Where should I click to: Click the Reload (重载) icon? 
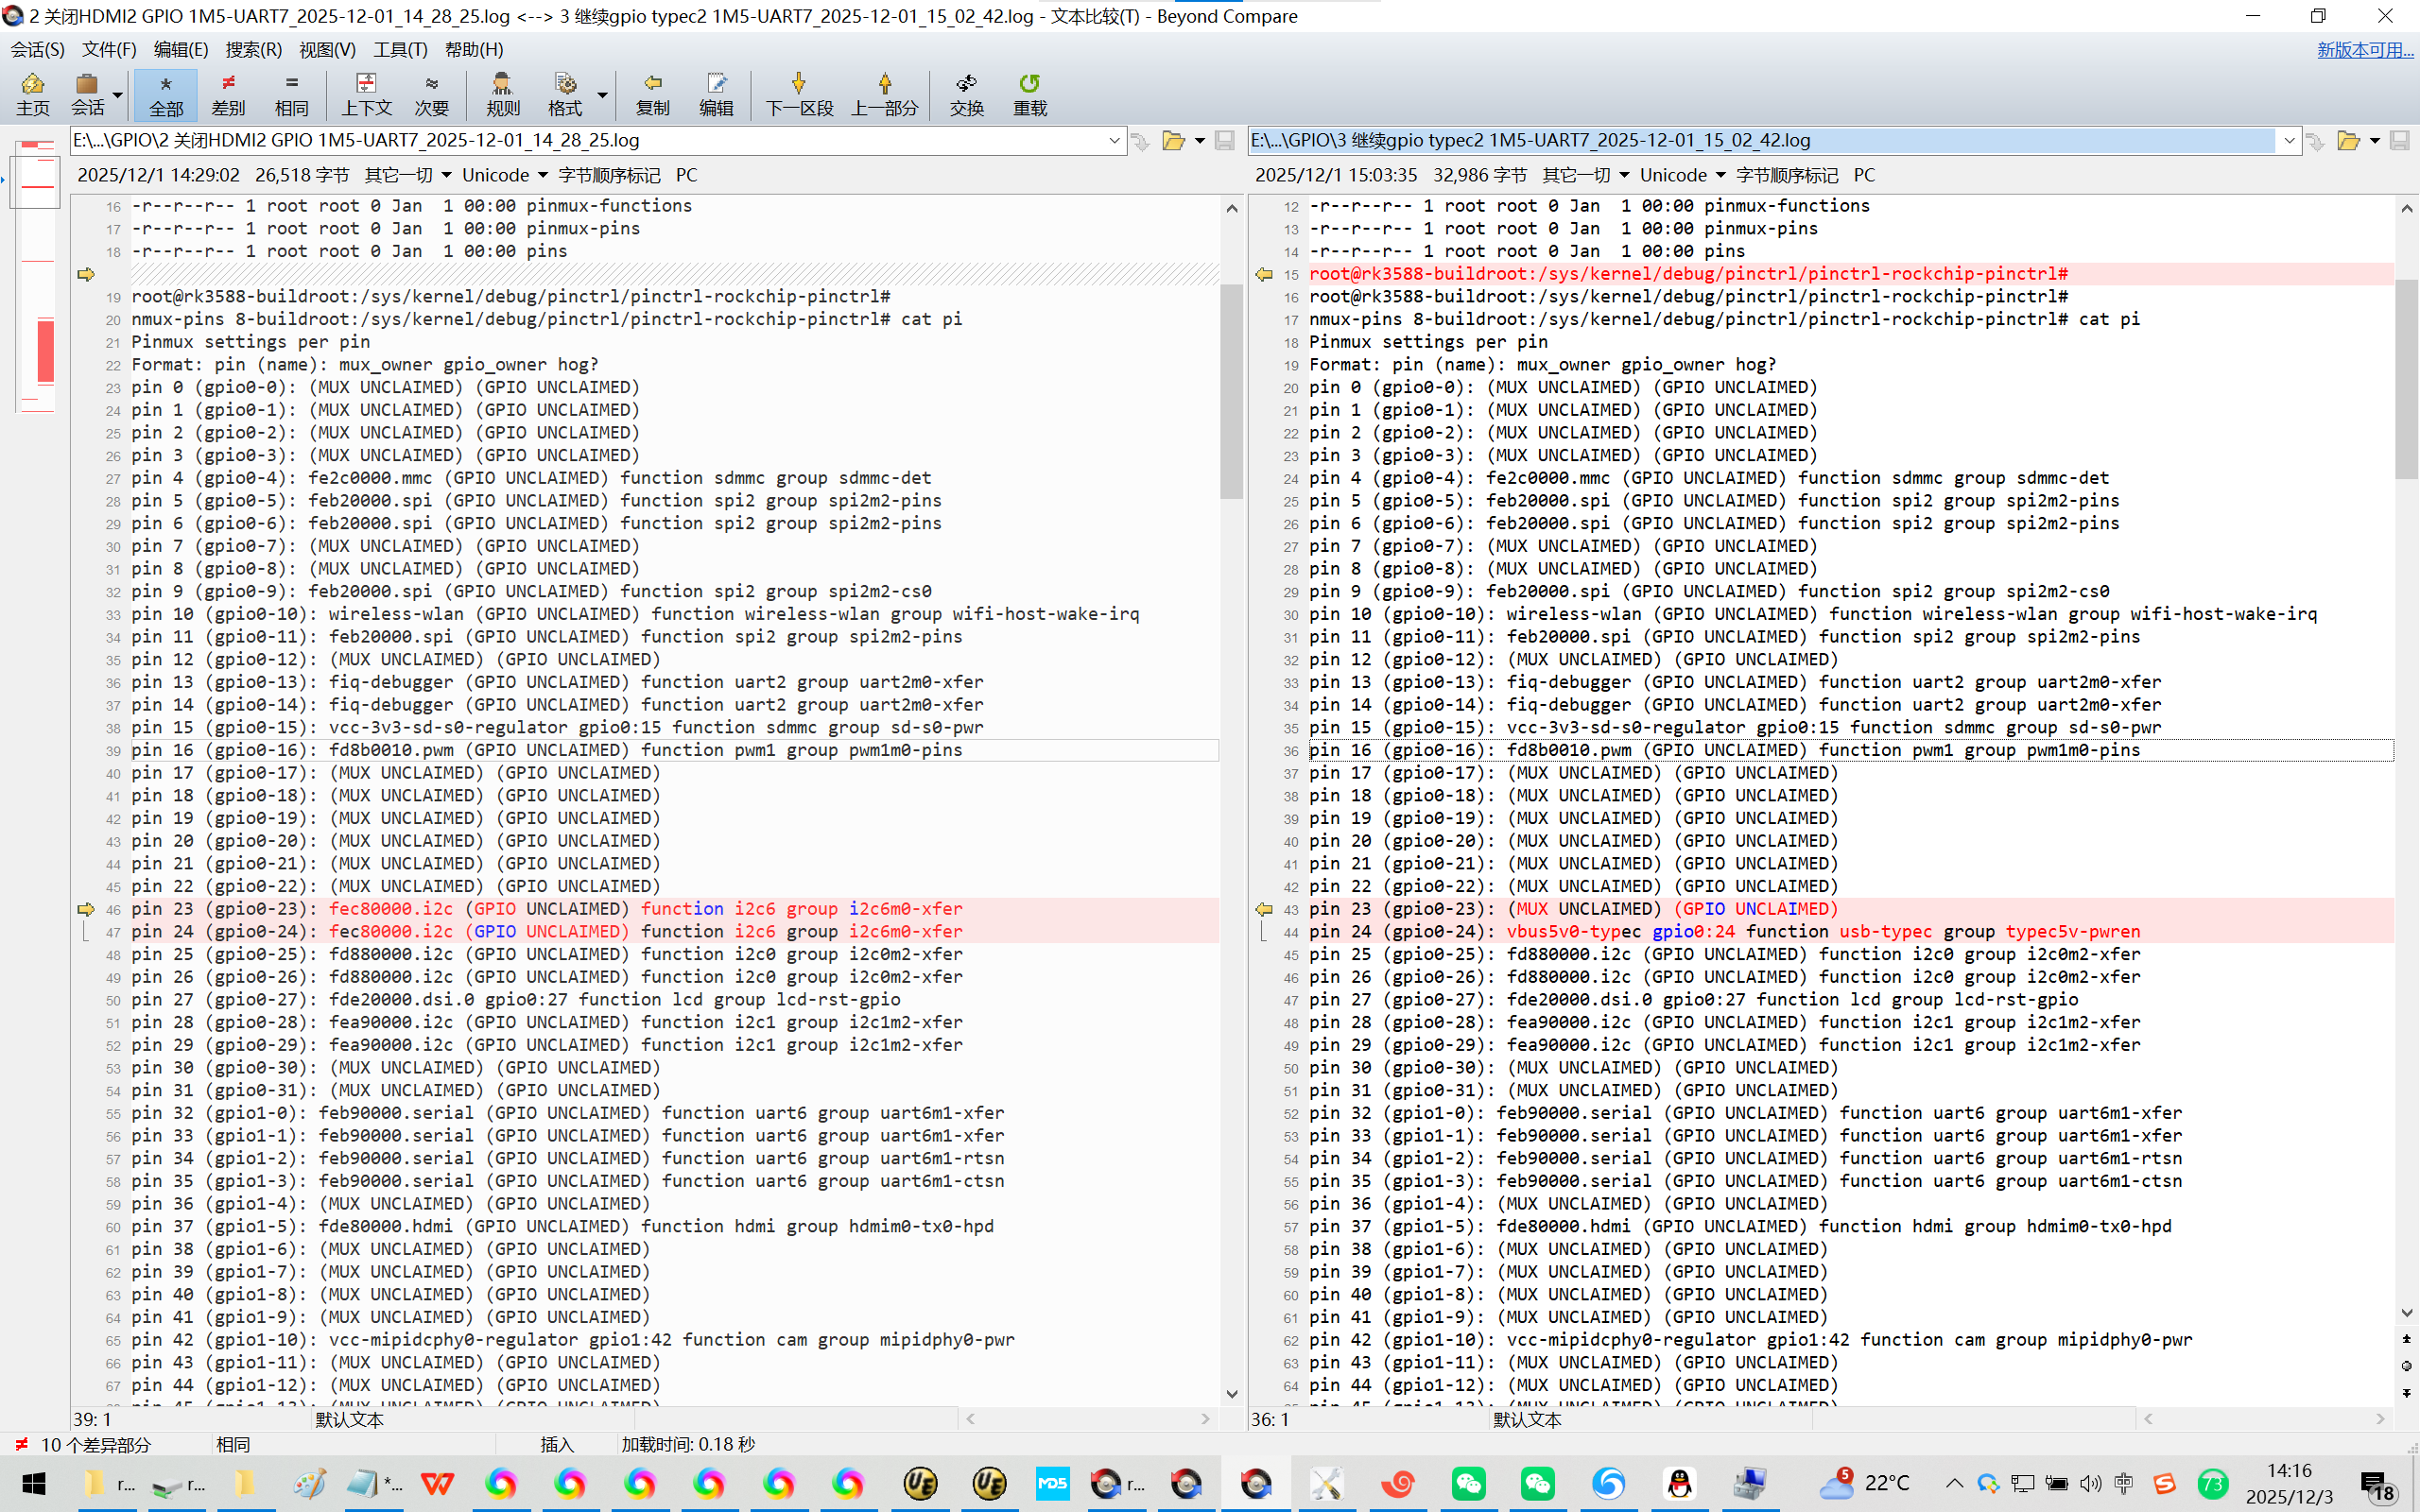(x=1029, y=94)
